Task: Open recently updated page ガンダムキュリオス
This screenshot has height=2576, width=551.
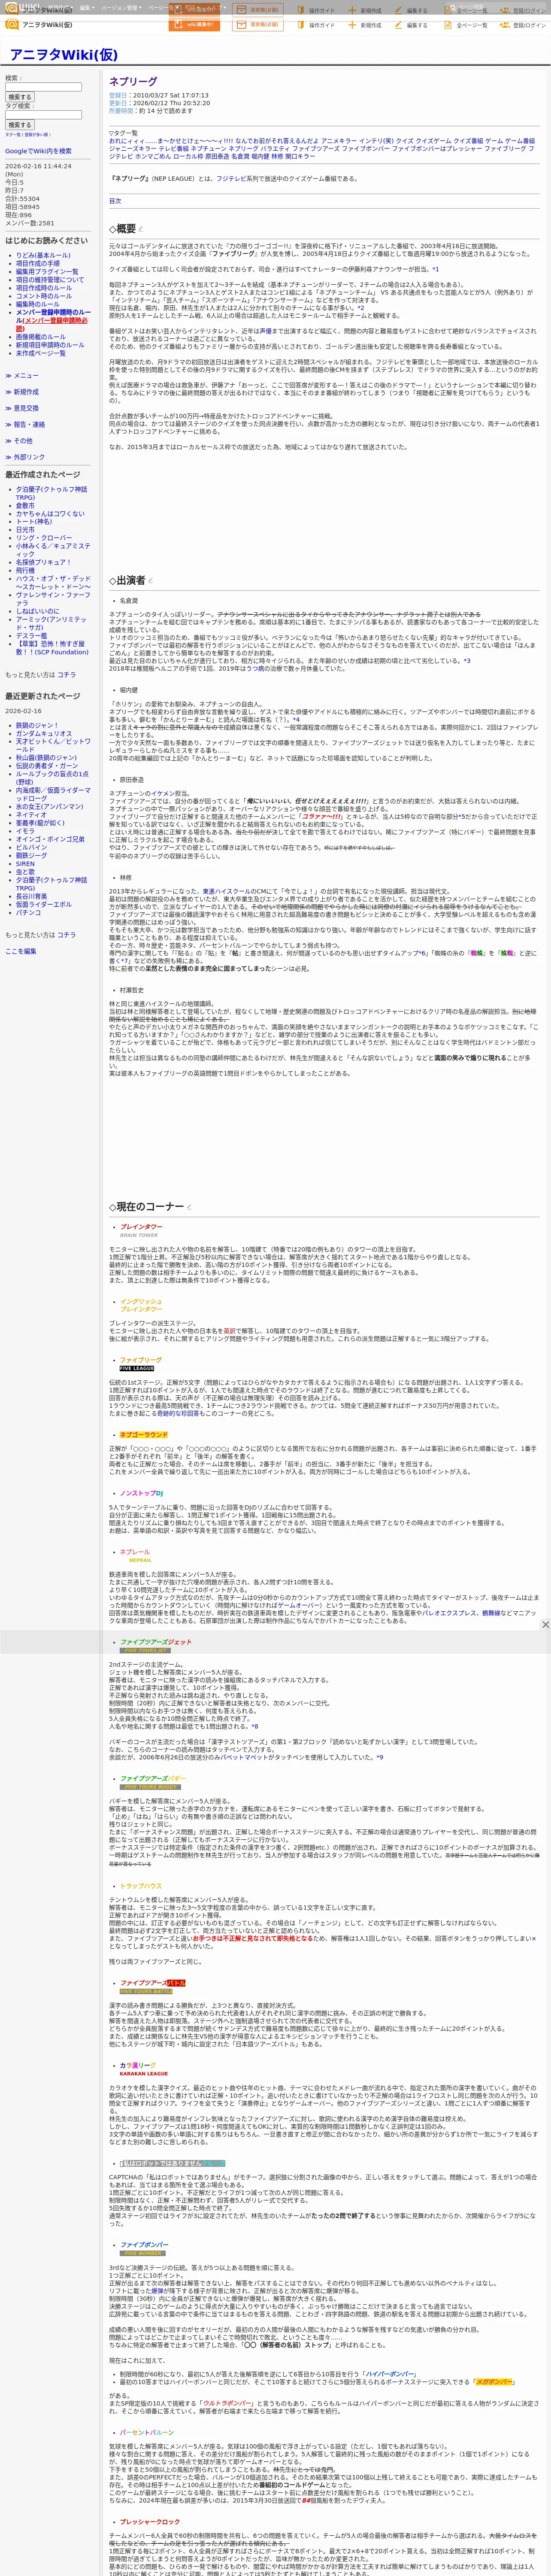Action: click(44, 734)
